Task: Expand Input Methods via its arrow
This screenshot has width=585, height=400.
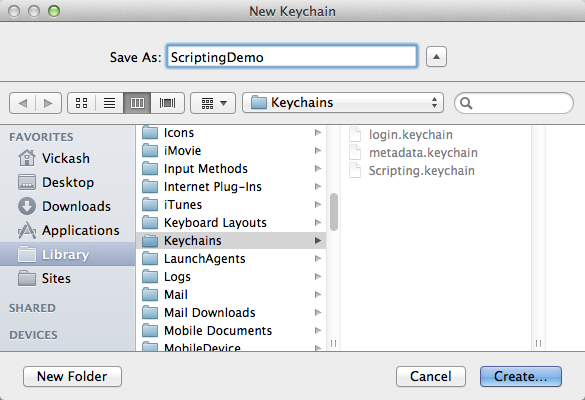Action: coord(318,169)
